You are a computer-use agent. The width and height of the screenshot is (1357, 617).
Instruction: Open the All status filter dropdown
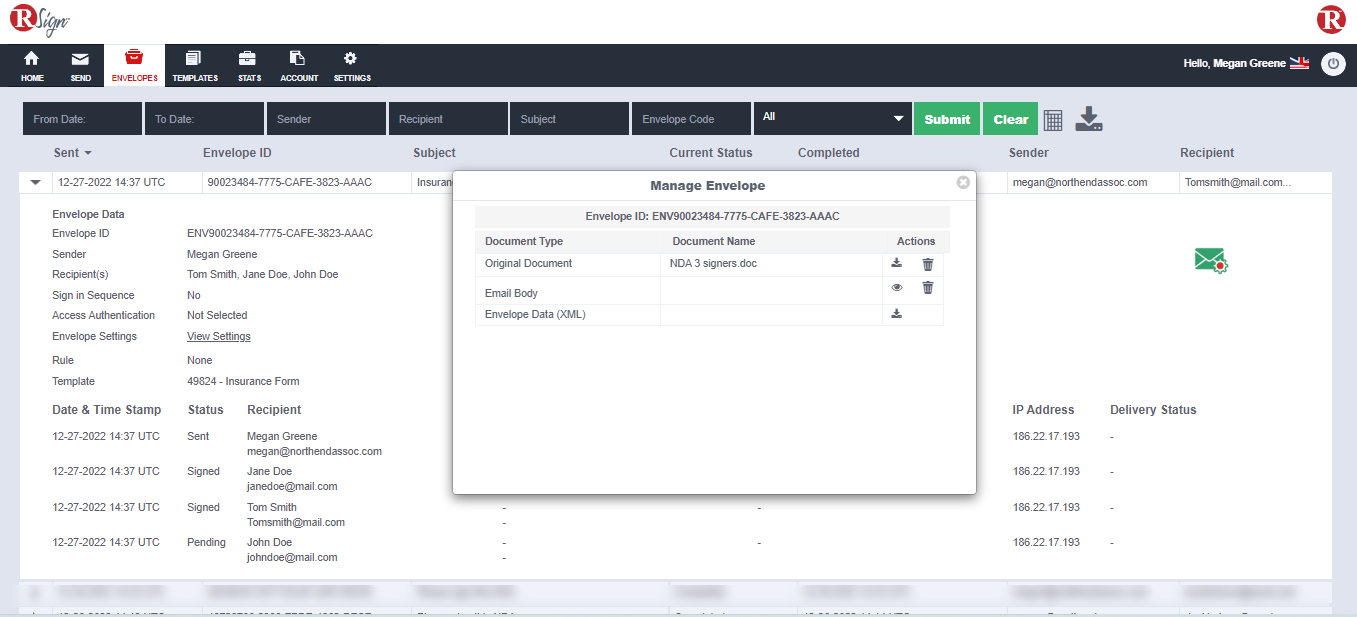tap(830, 117)
